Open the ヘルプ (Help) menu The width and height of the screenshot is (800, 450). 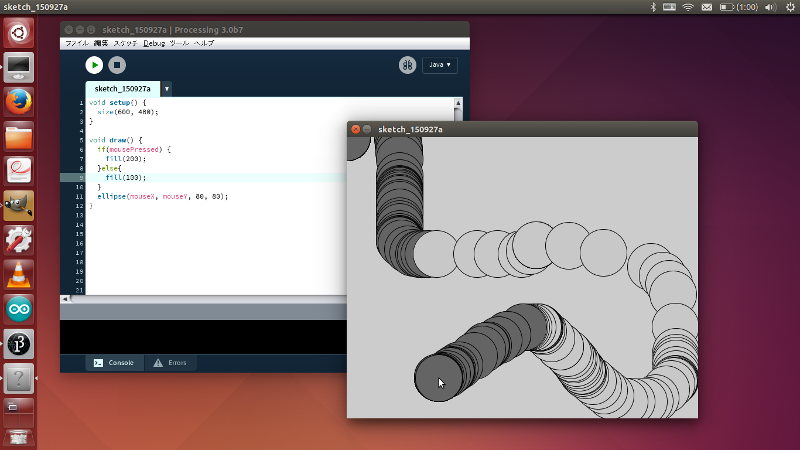click(x=204, y=43)
